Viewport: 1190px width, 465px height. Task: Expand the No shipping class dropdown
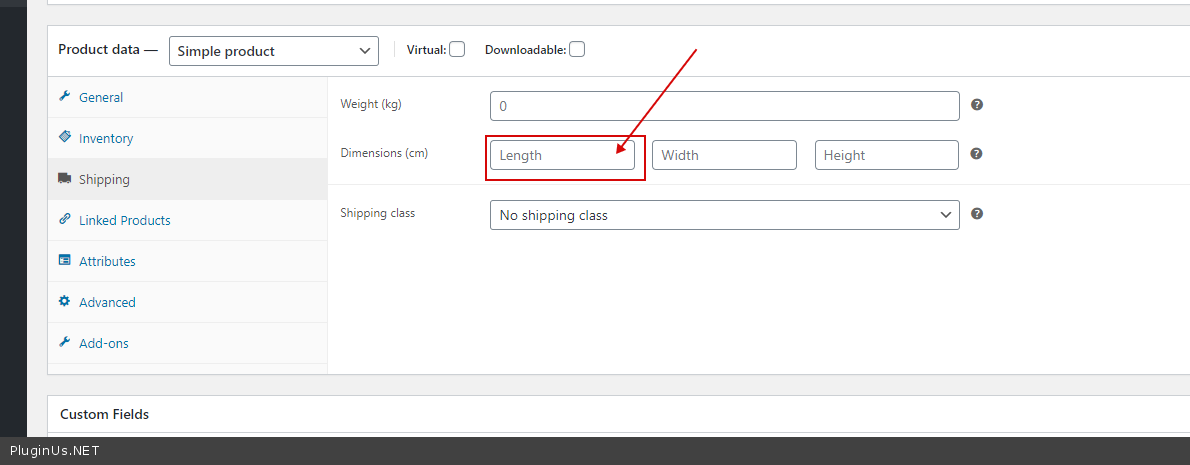[x=724, y=215]
